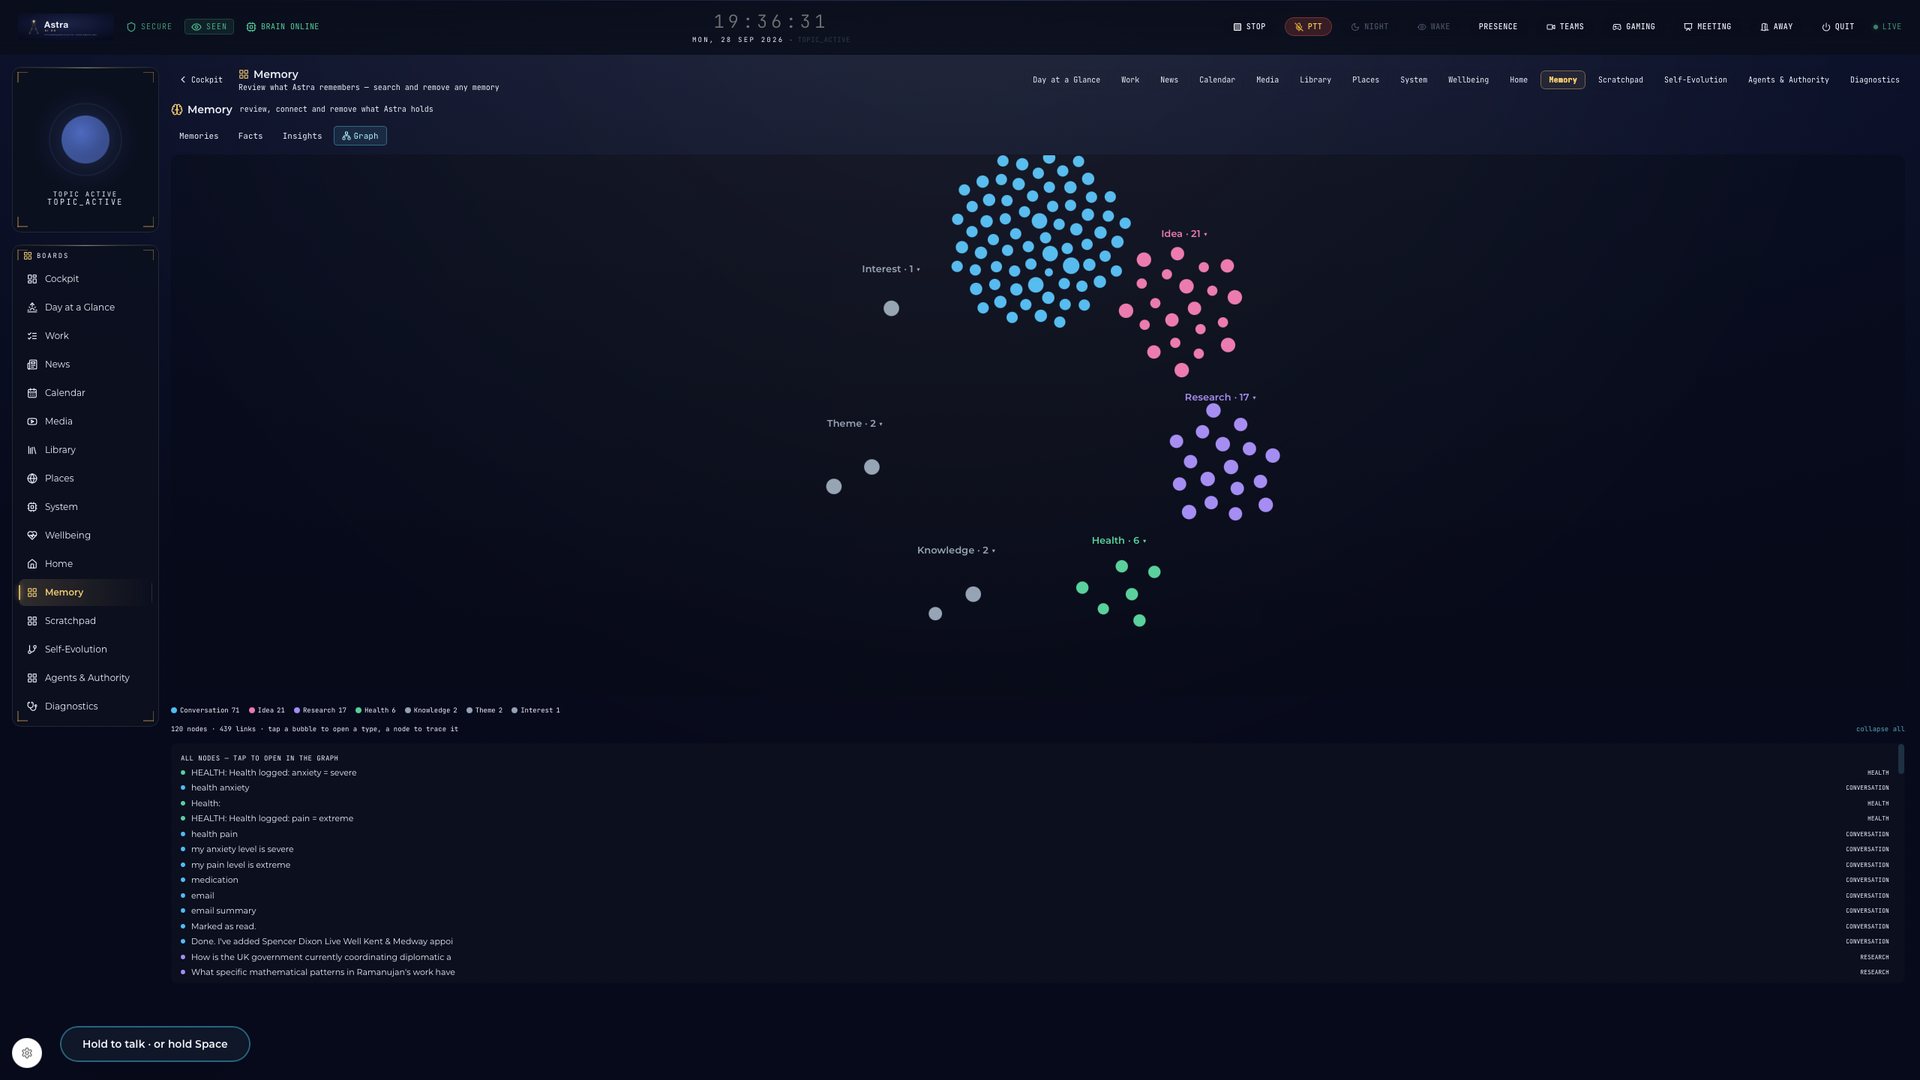Toggle PTT push-to-talk mode
Viewport: 1920px width, 1080px height.
pos(1308,27)
